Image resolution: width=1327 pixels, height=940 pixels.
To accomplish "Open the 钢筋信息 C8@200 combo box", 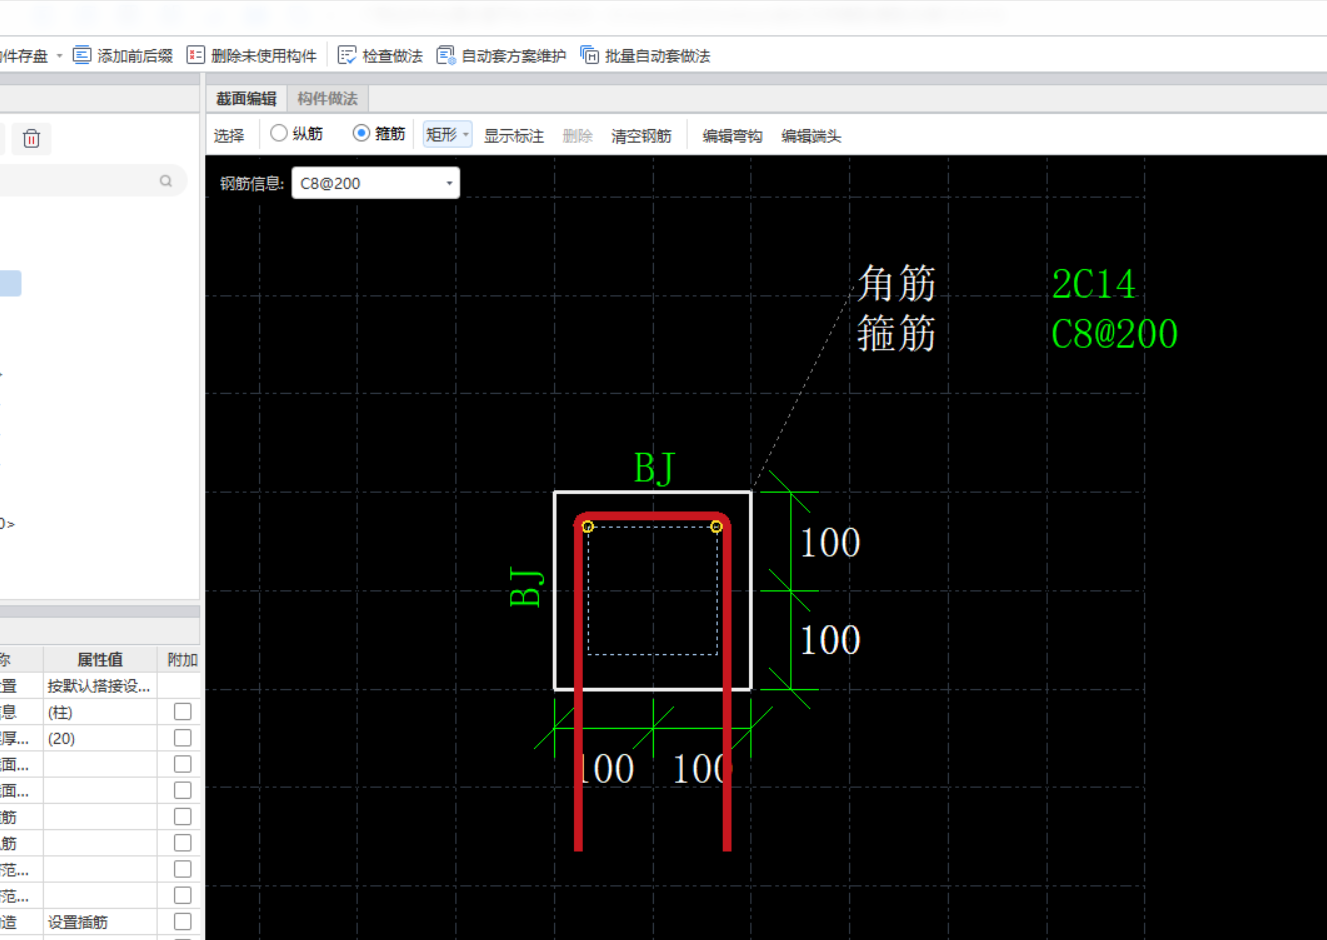I will tap(375, 183).
